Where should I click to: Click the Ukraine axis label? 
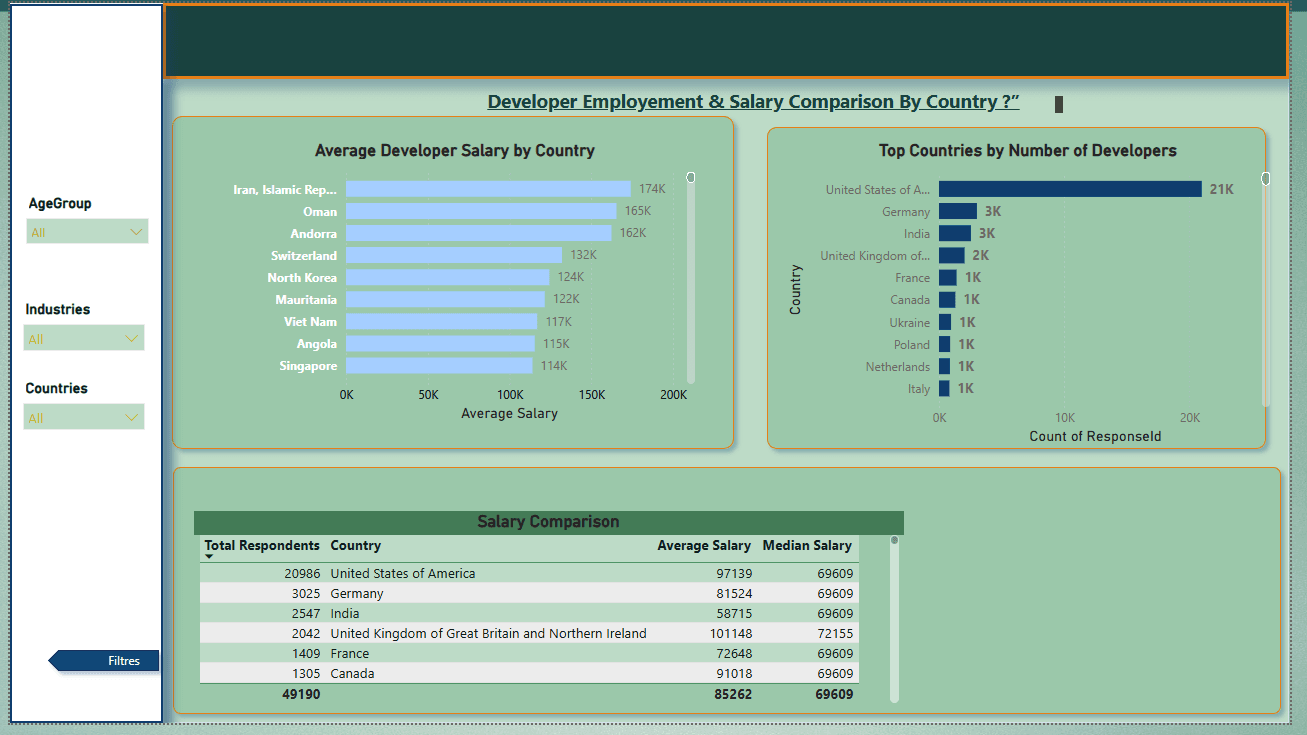(910, 323)
